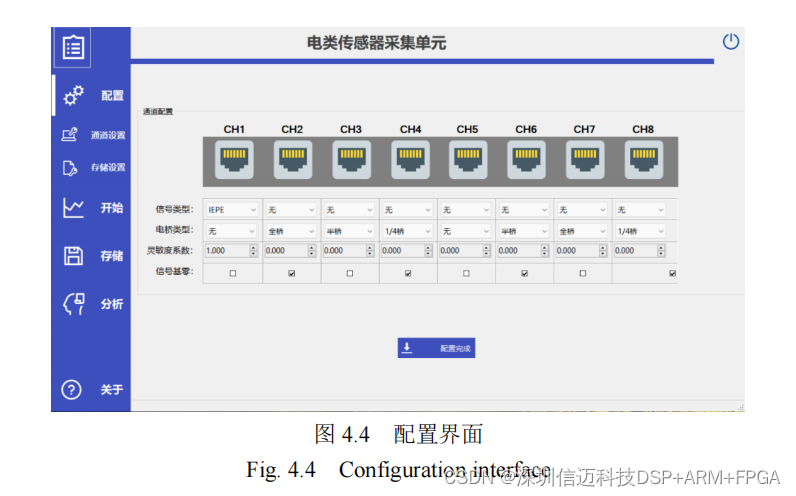Viewport: 796px width, 496px height.
Task: Enable the 信号基零 checkbox for CH1
Action: [x=233, y=273]
